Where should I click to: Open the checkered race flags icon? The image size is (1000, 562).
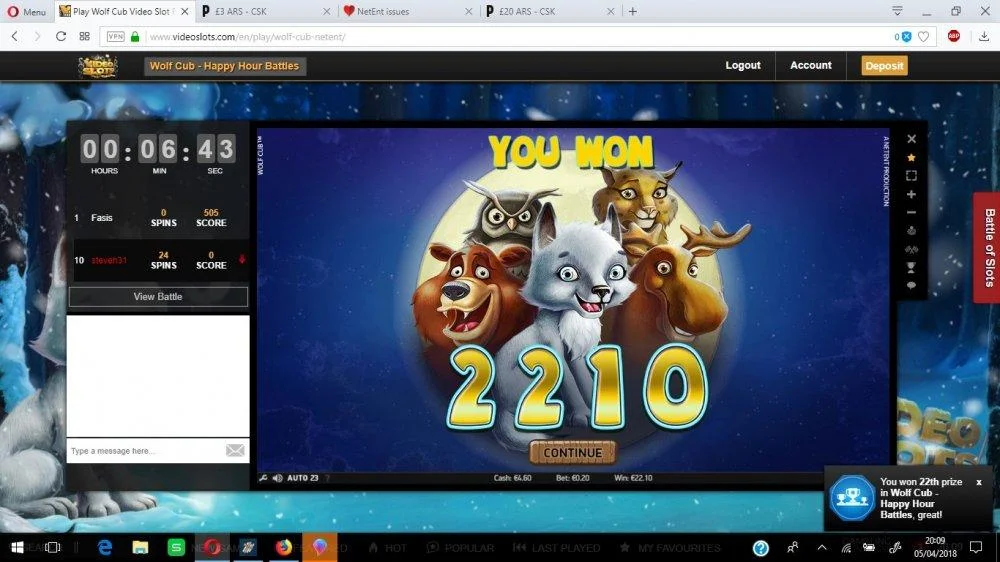(x=911, y=249)
